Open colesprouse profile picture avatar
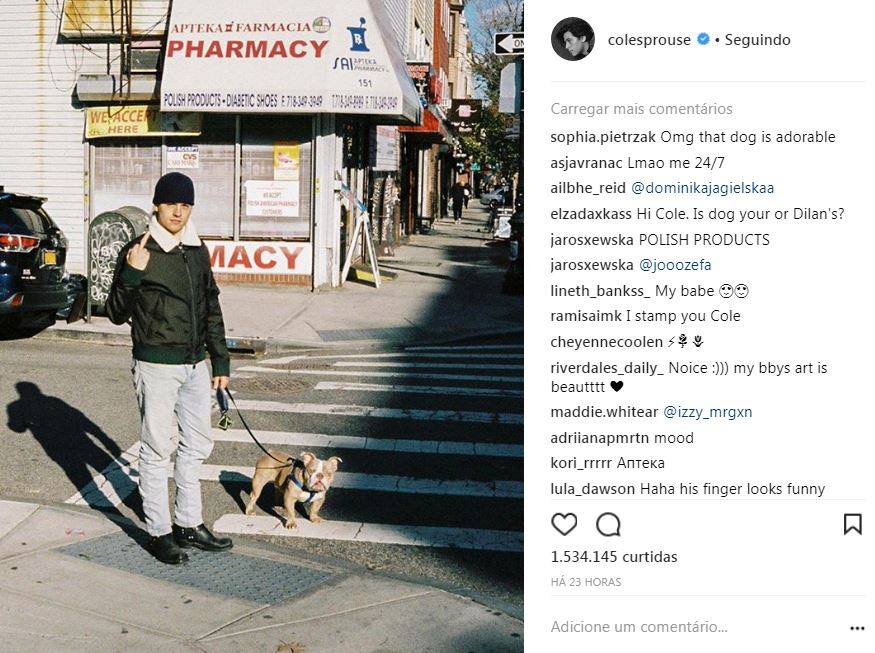This screenshot has height=653, width=875. click(x=573, y=39)
